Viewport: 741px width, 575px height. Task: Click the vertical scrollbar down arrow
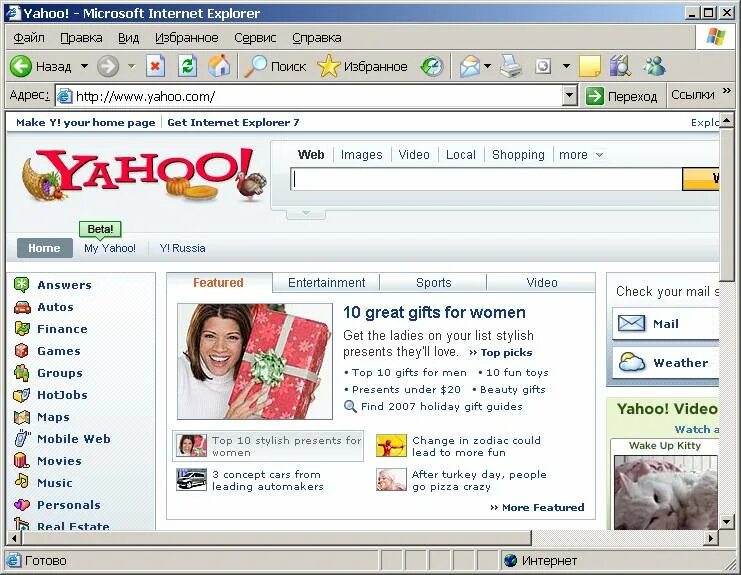(727, 522)
